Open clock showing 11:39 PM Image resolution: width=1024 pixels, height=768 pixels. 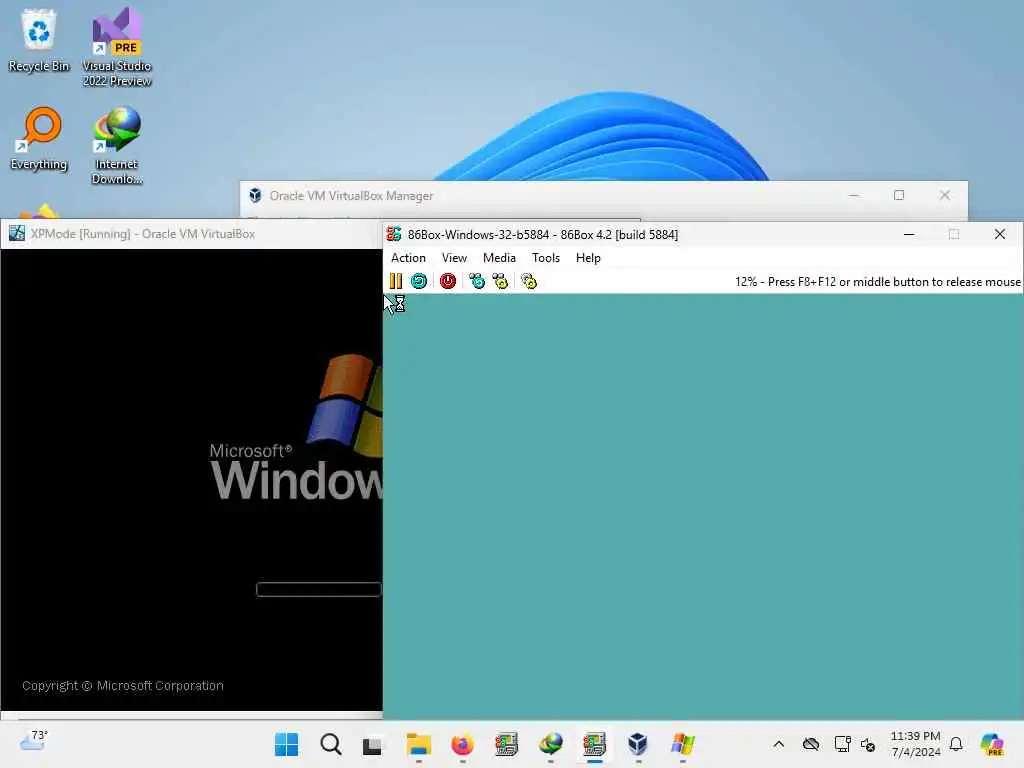916,744
